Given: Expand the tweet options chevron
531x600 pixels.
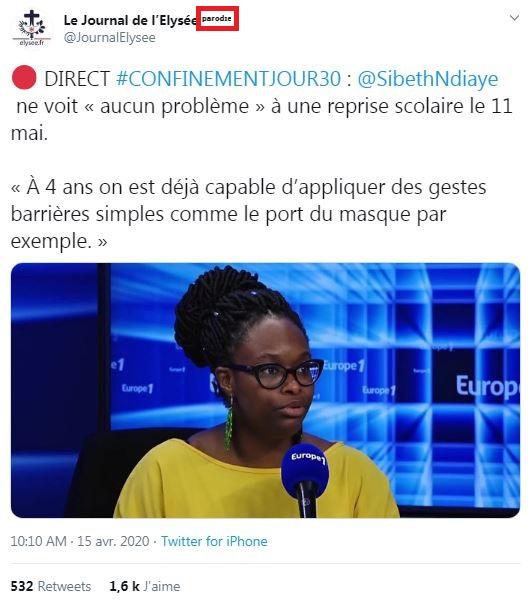Looking at the screenshot, I should (x=514, y=18).
